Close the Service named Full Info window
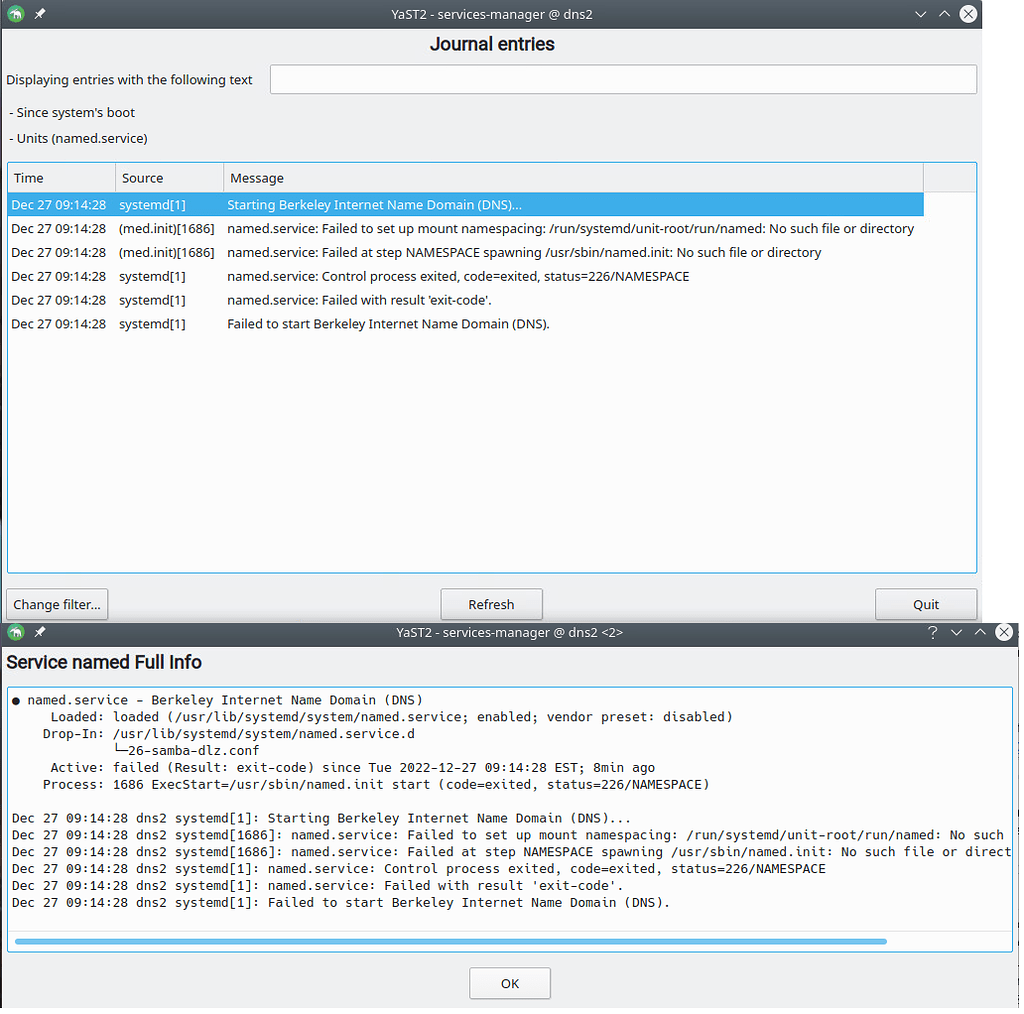Image resolution: width=1024 pixels, height=1014 pixels. pyautogui.click(x=1004, y=632)
